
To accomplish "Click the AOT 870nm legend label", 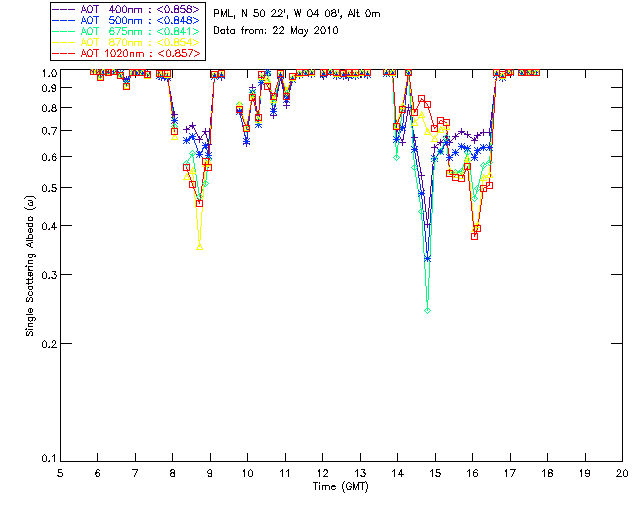I will click(140, 42).
